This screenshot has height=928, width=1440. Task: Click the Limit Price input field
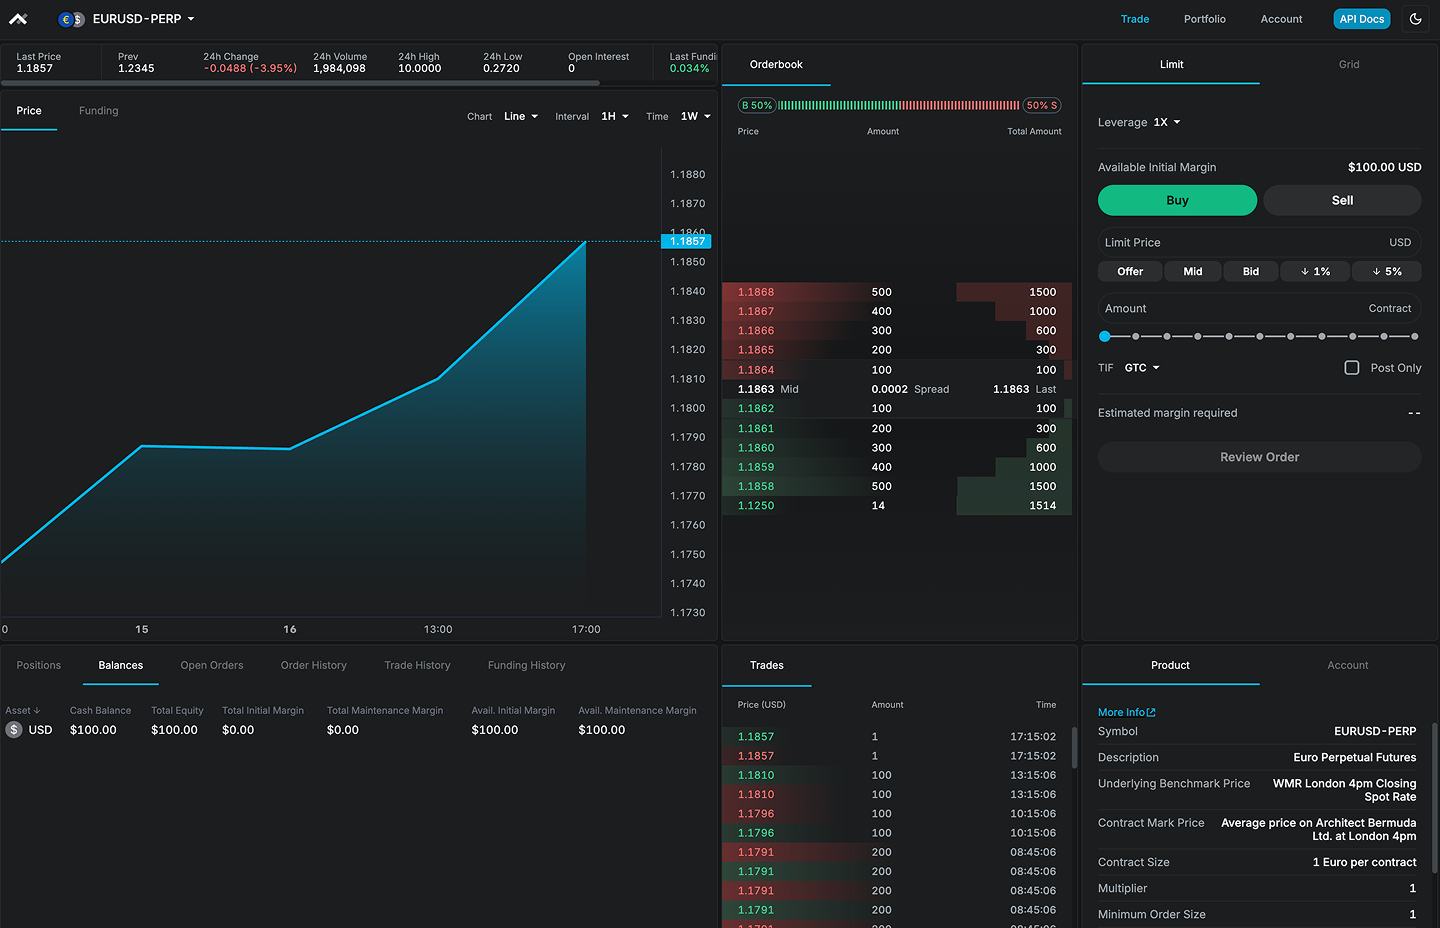(x=1240, y=243)
